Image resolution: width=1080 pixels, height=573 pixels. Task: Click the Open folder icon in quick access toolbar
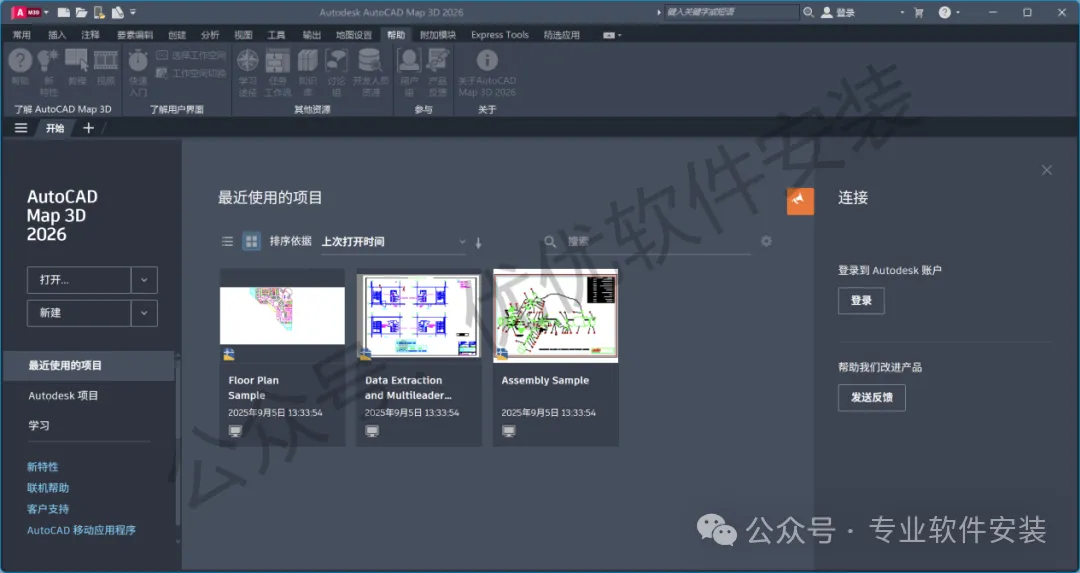81,12
